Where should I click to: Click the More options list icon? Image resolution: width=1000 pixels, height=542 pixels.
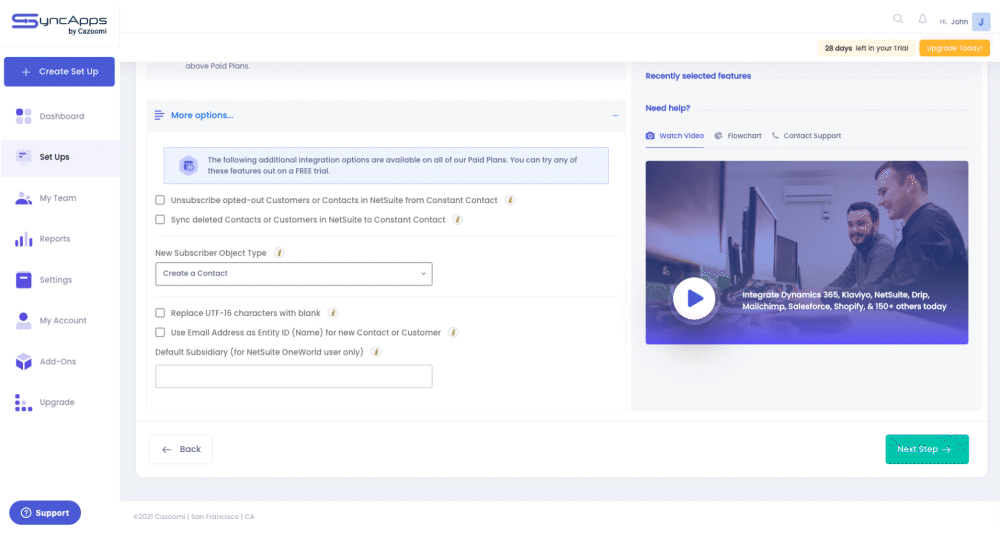tap(159, 115)
